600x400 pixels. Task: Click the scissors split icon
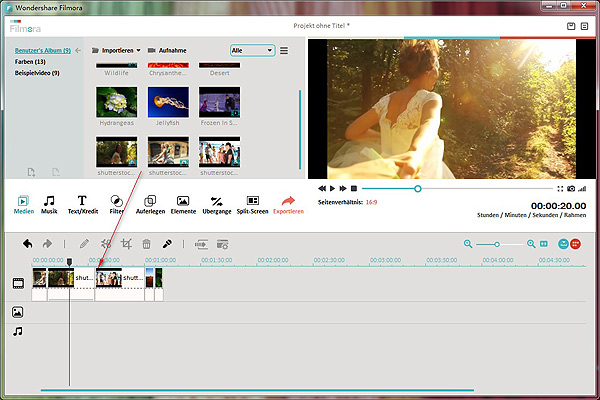pyautogui.click(x=106, y=244)
